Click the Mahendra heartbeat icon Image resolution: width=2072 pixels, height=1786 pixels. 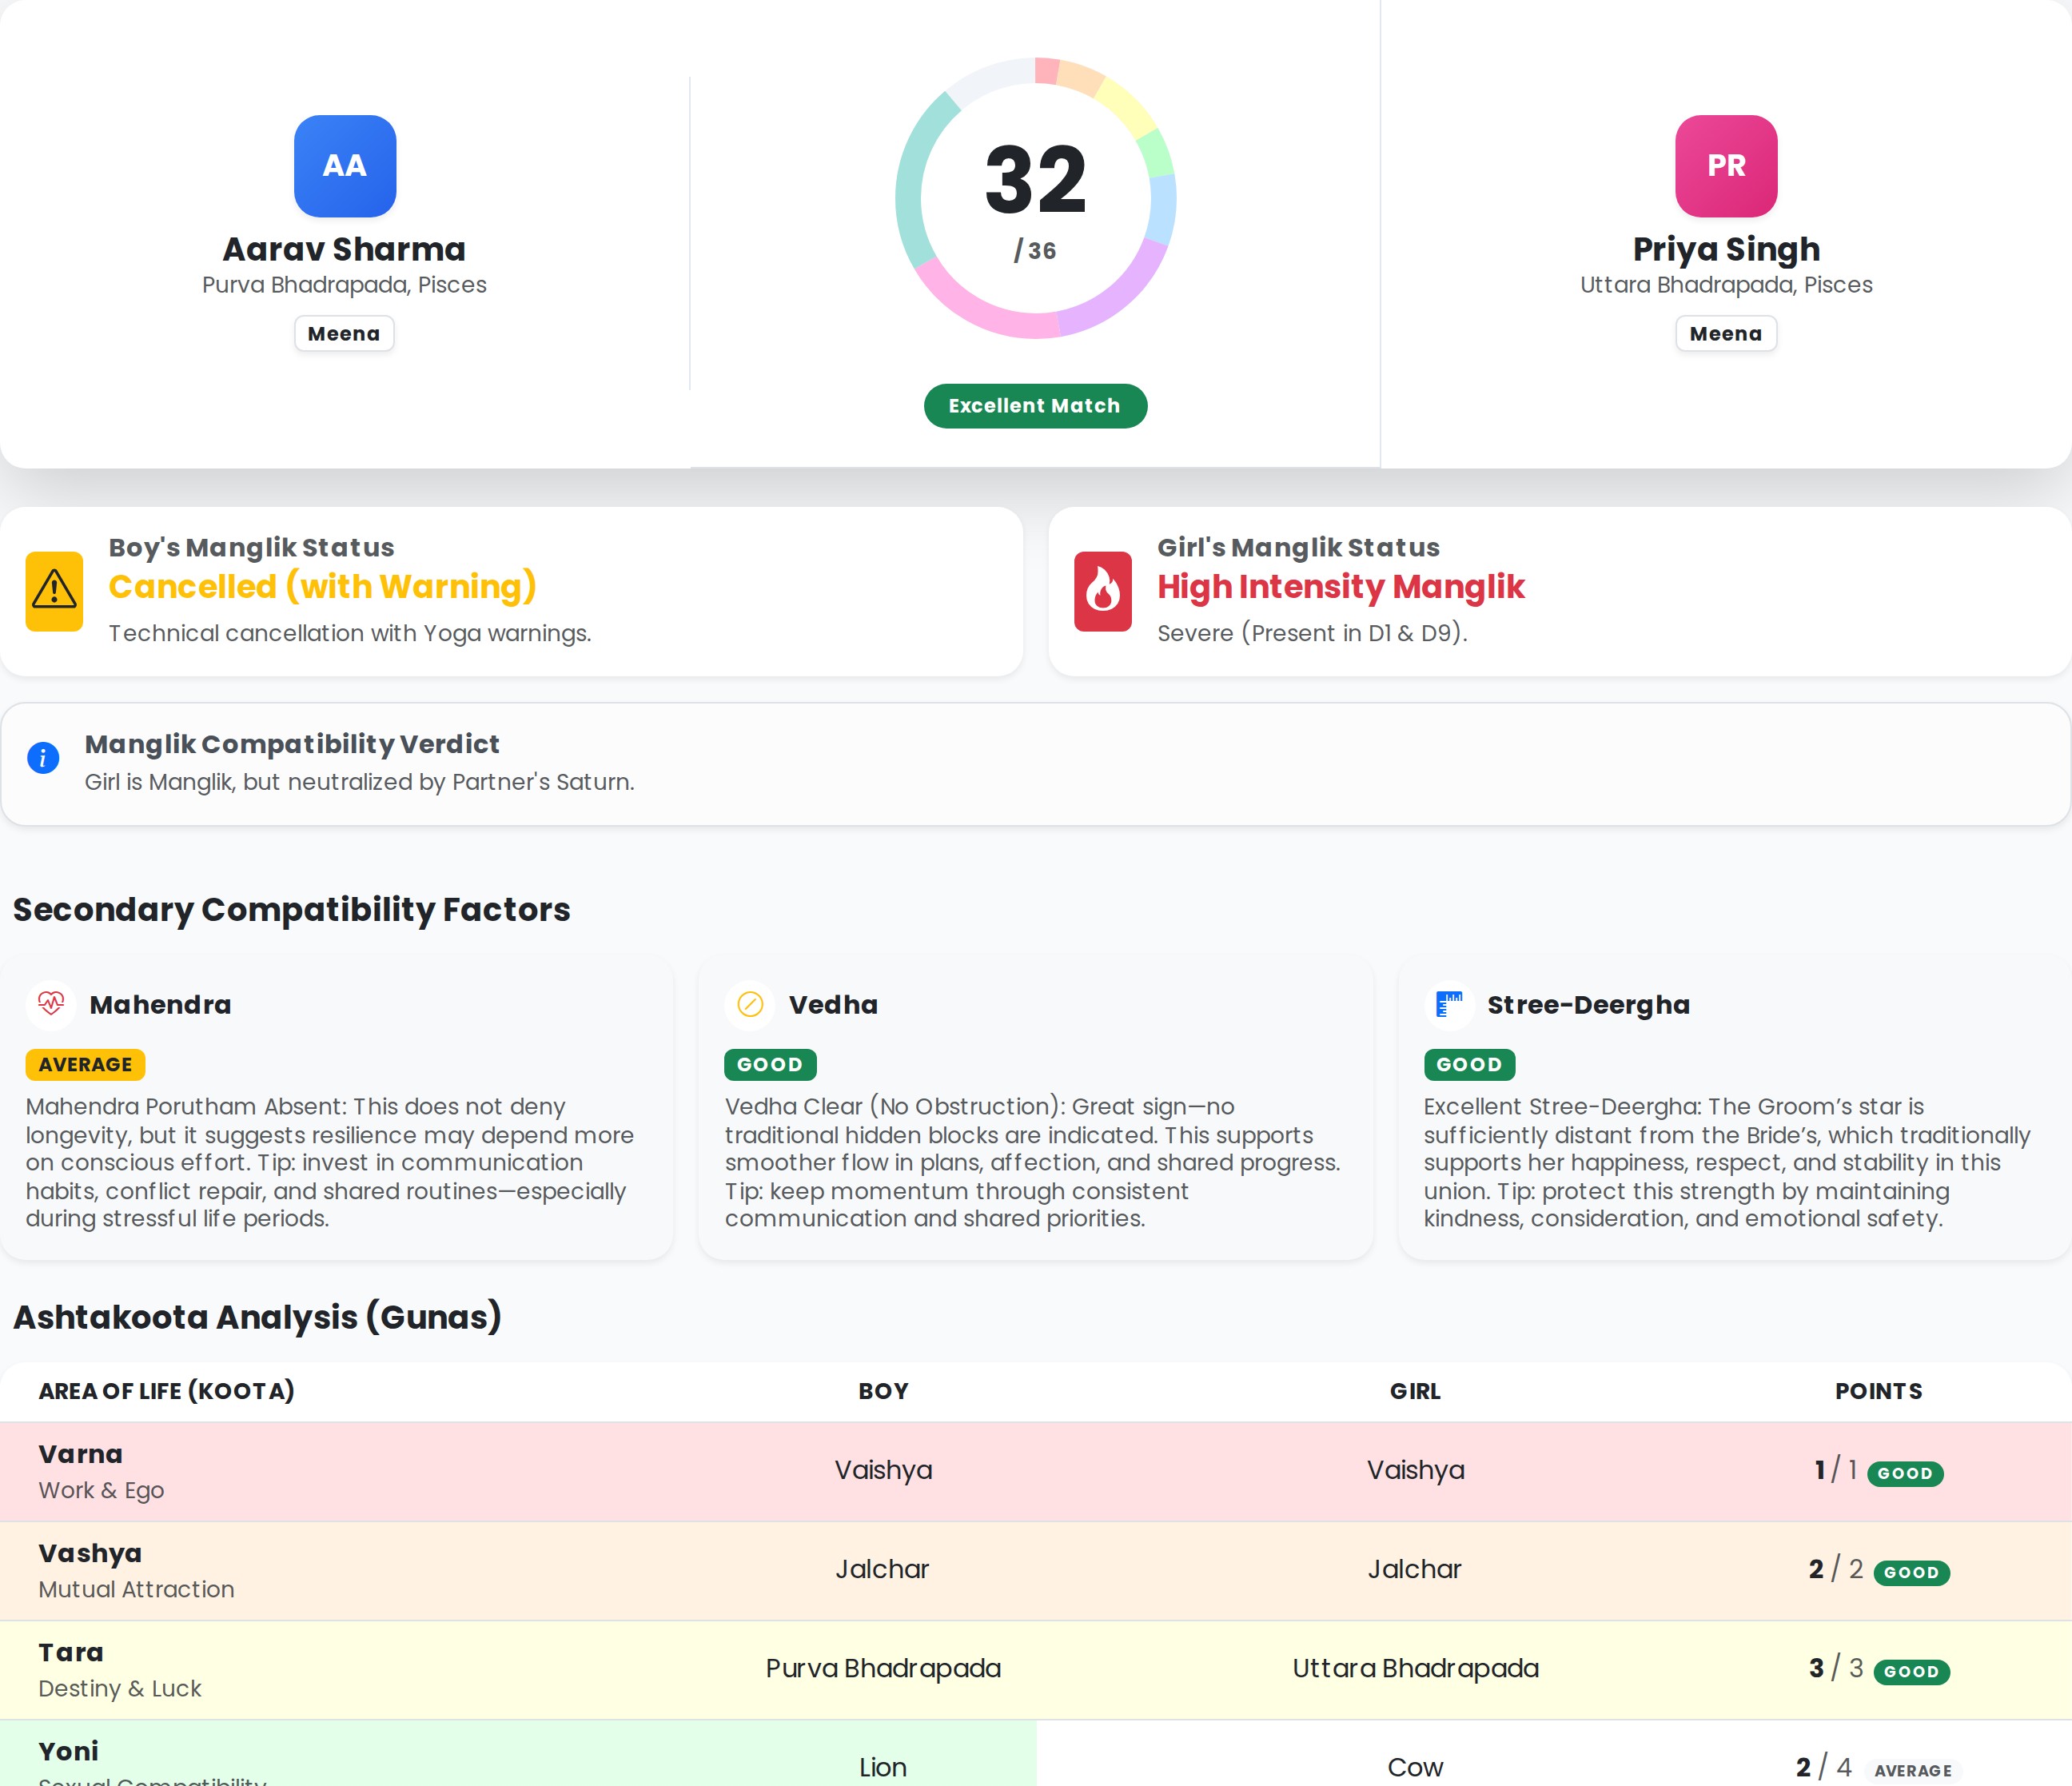click(51, 1003)
